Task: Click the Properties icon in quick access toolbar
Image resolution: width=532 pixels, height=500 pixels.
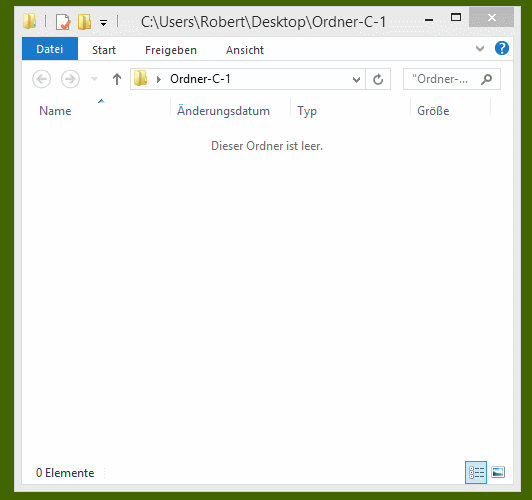Action: tap(63, 22)
